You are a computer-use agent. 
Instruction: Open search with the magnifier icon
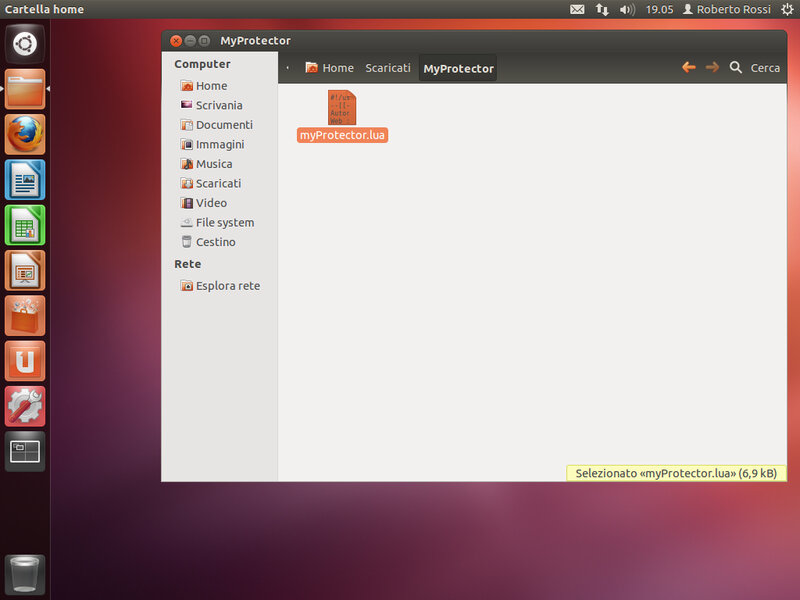pos(736,67)
